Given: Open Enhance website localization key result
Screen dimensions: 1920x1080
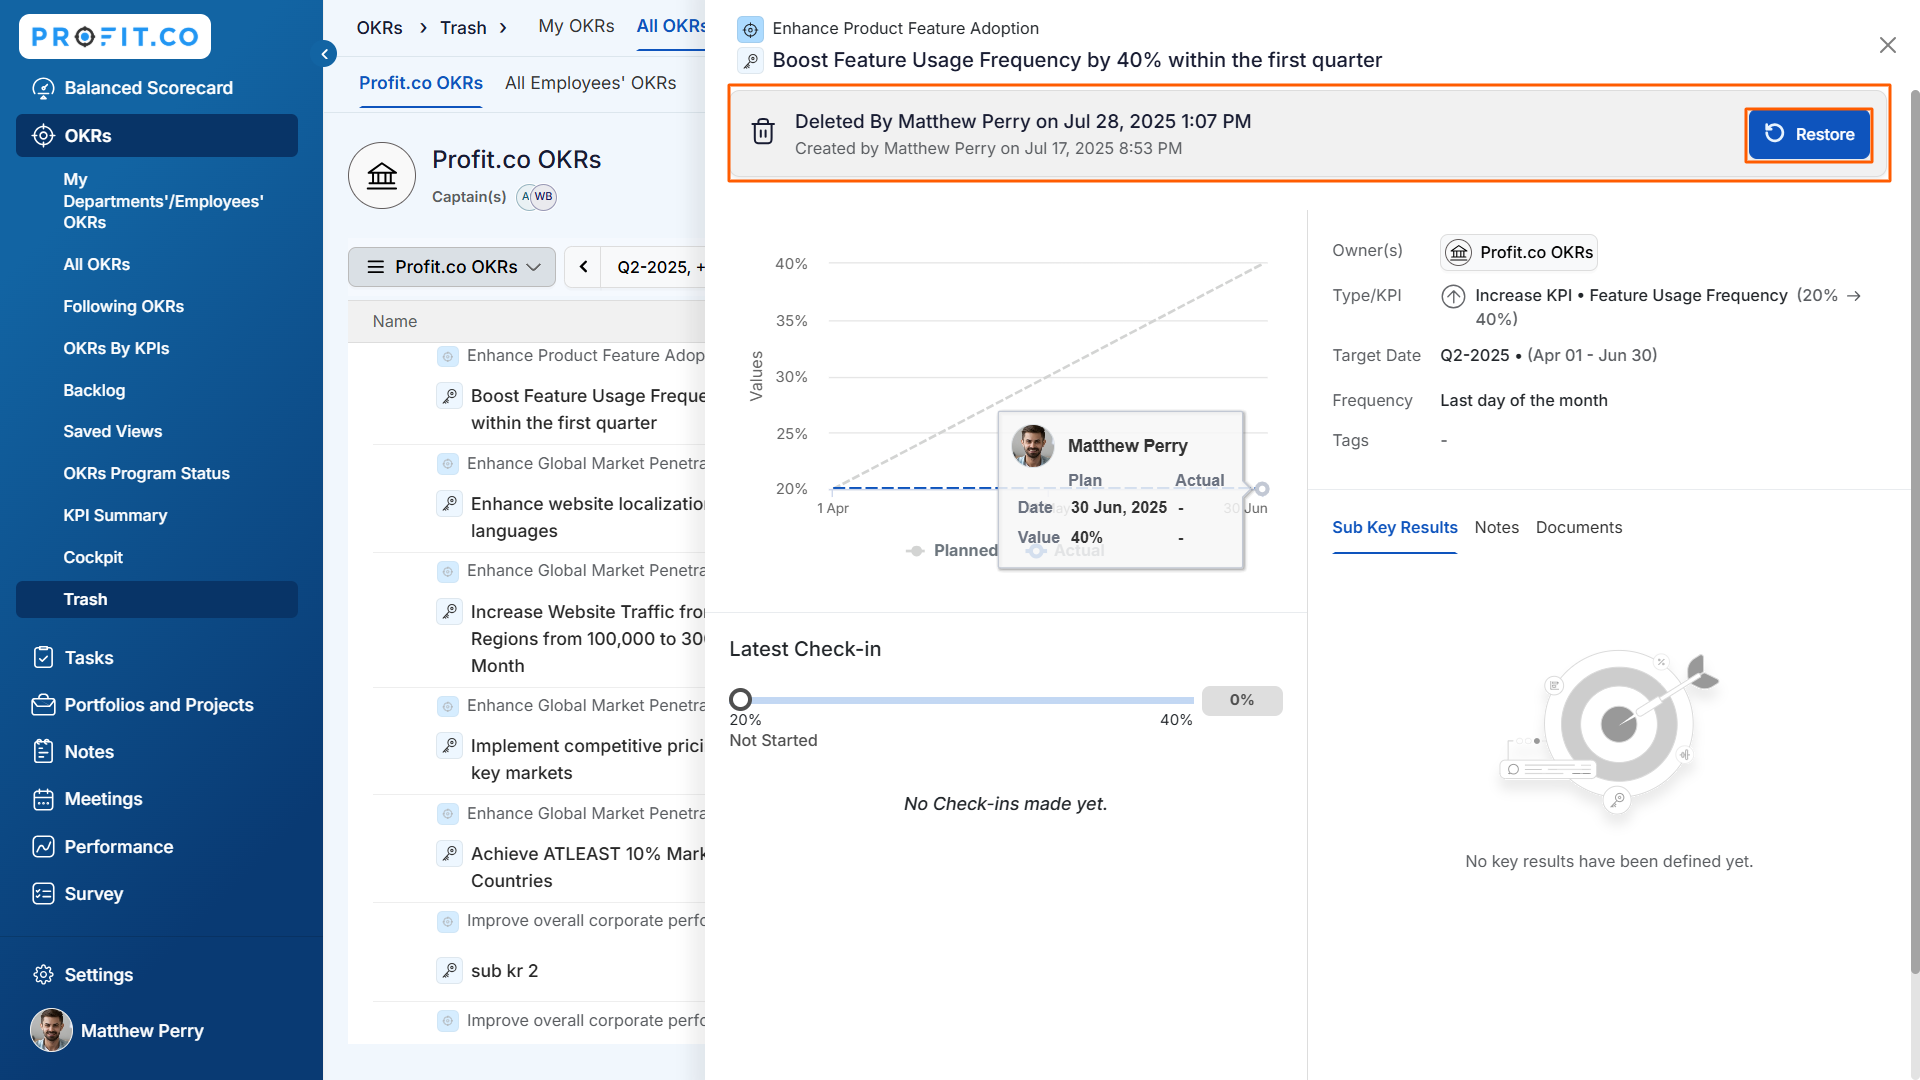Looking at the screenshot, I should 587,517.
